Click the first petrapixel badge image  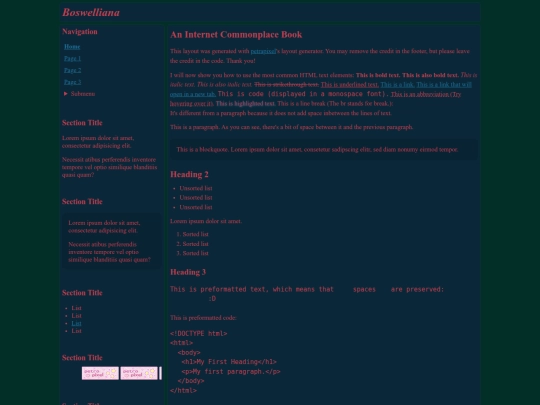[100, 373]
